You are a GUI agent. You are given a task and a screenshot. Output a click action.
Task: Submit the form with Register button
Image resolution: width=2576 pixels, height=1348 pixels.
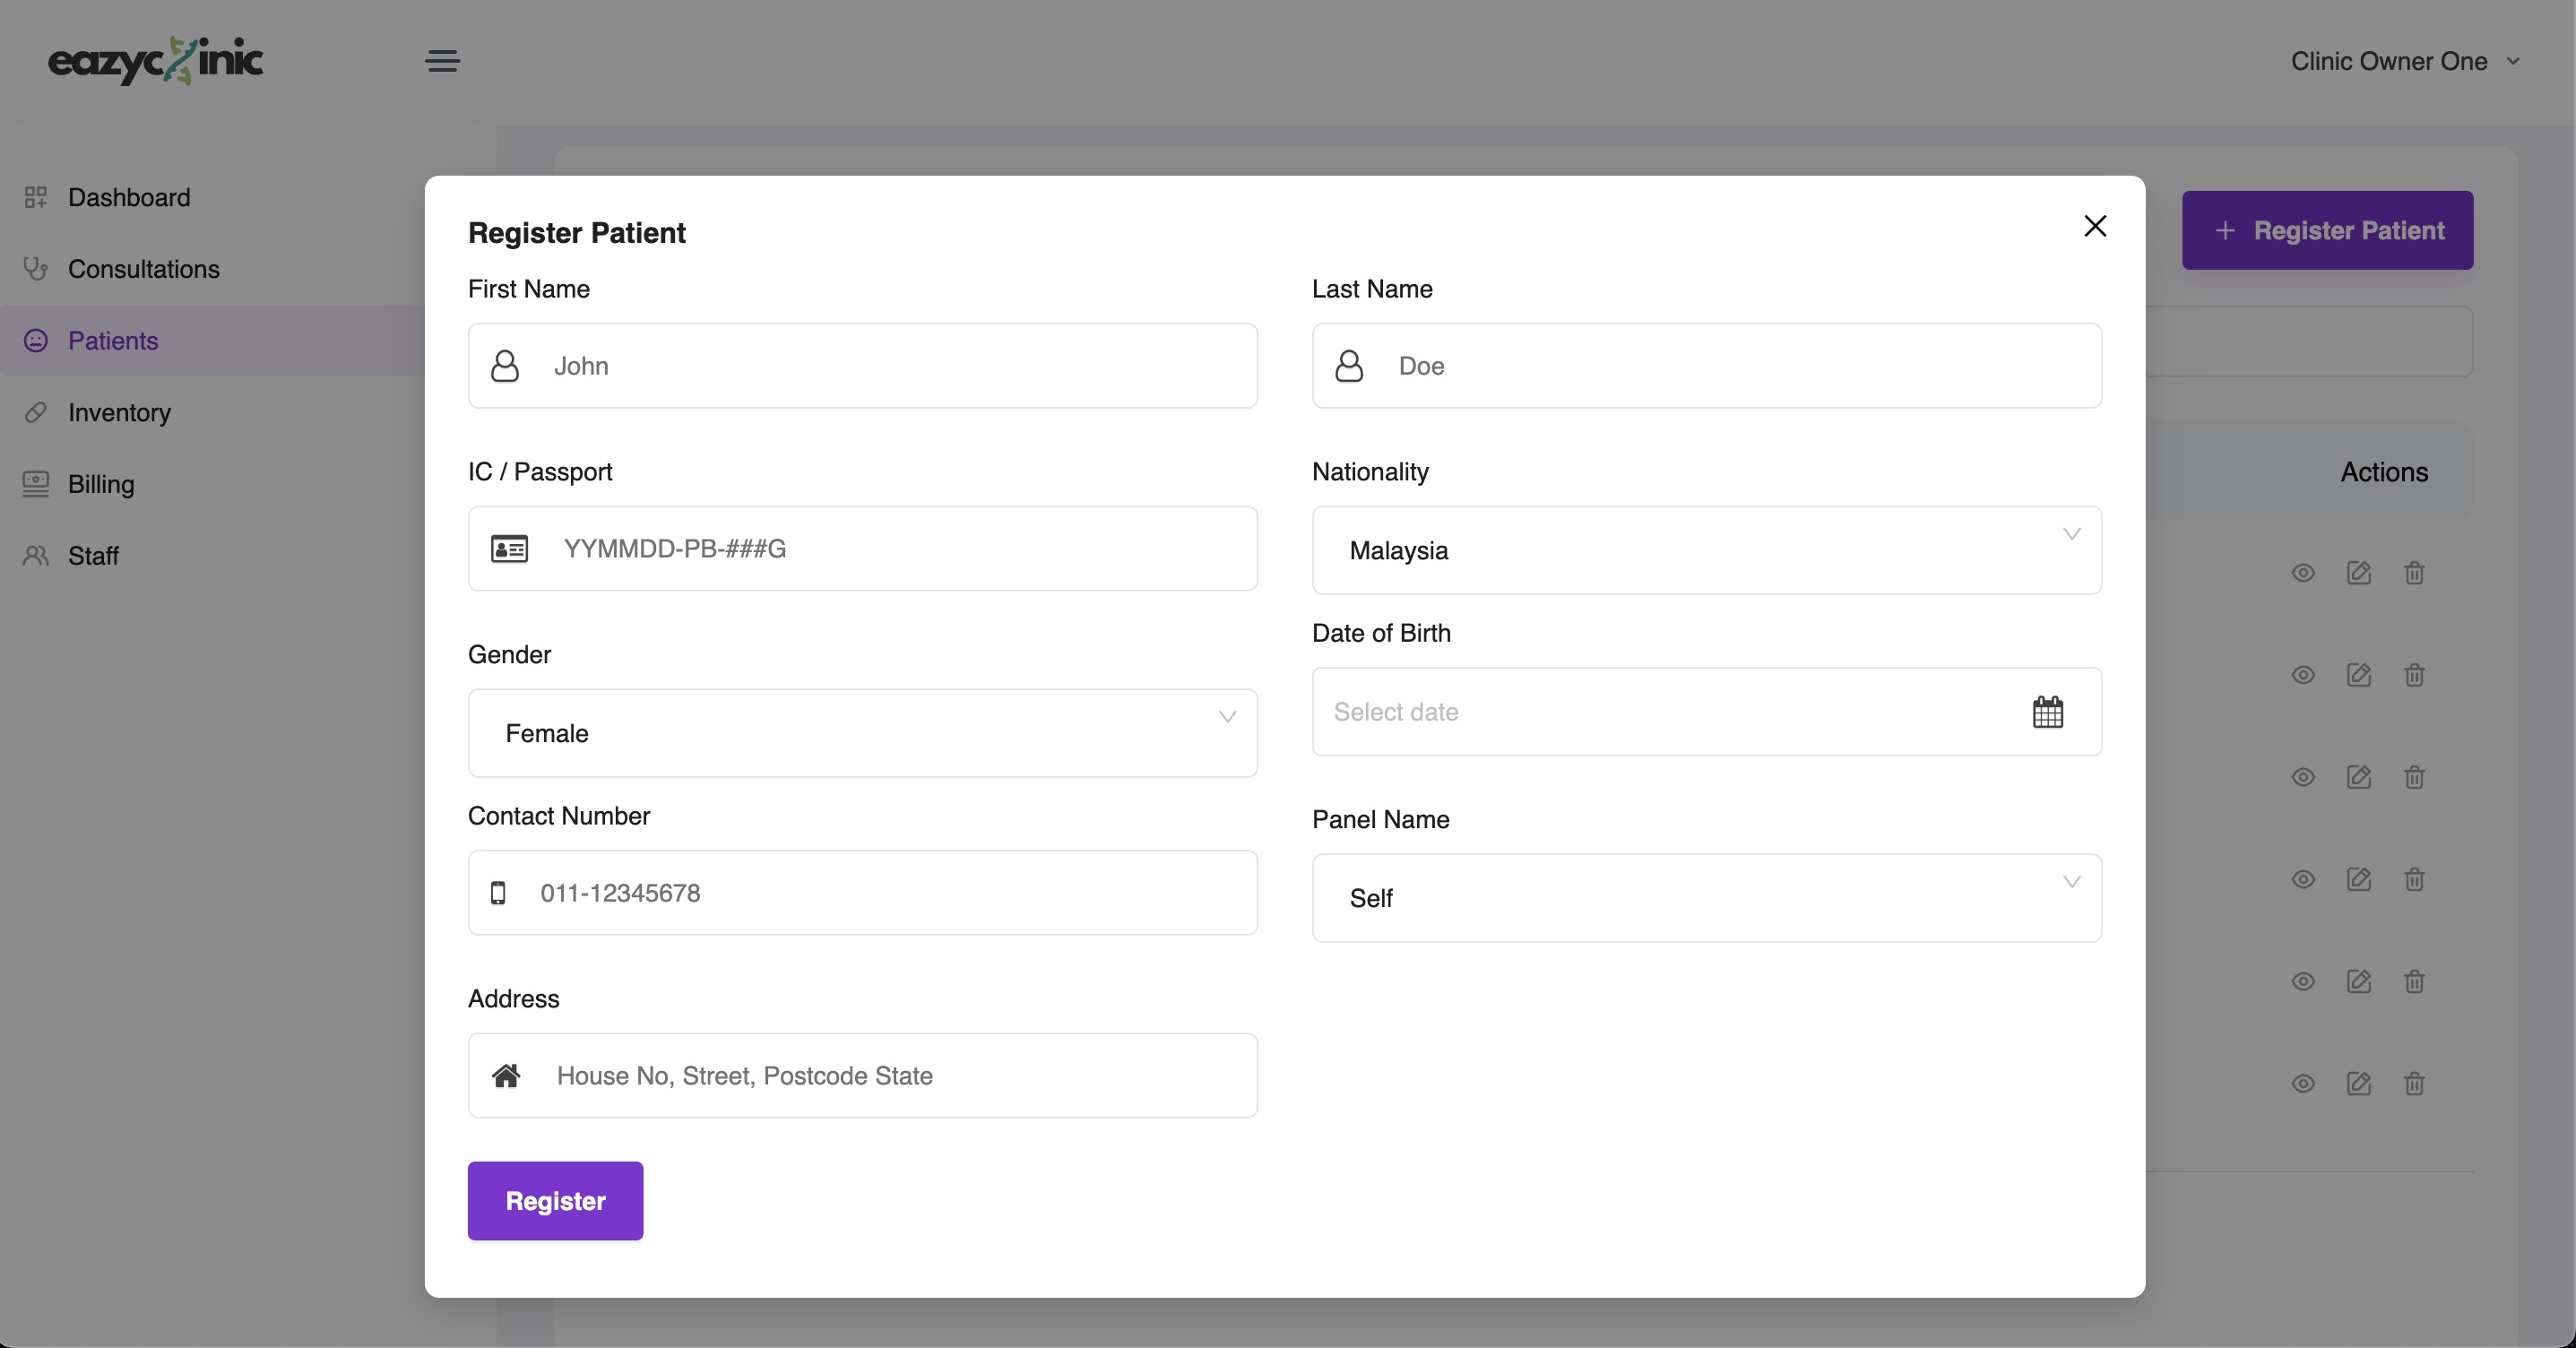(x=555, y=1201)
